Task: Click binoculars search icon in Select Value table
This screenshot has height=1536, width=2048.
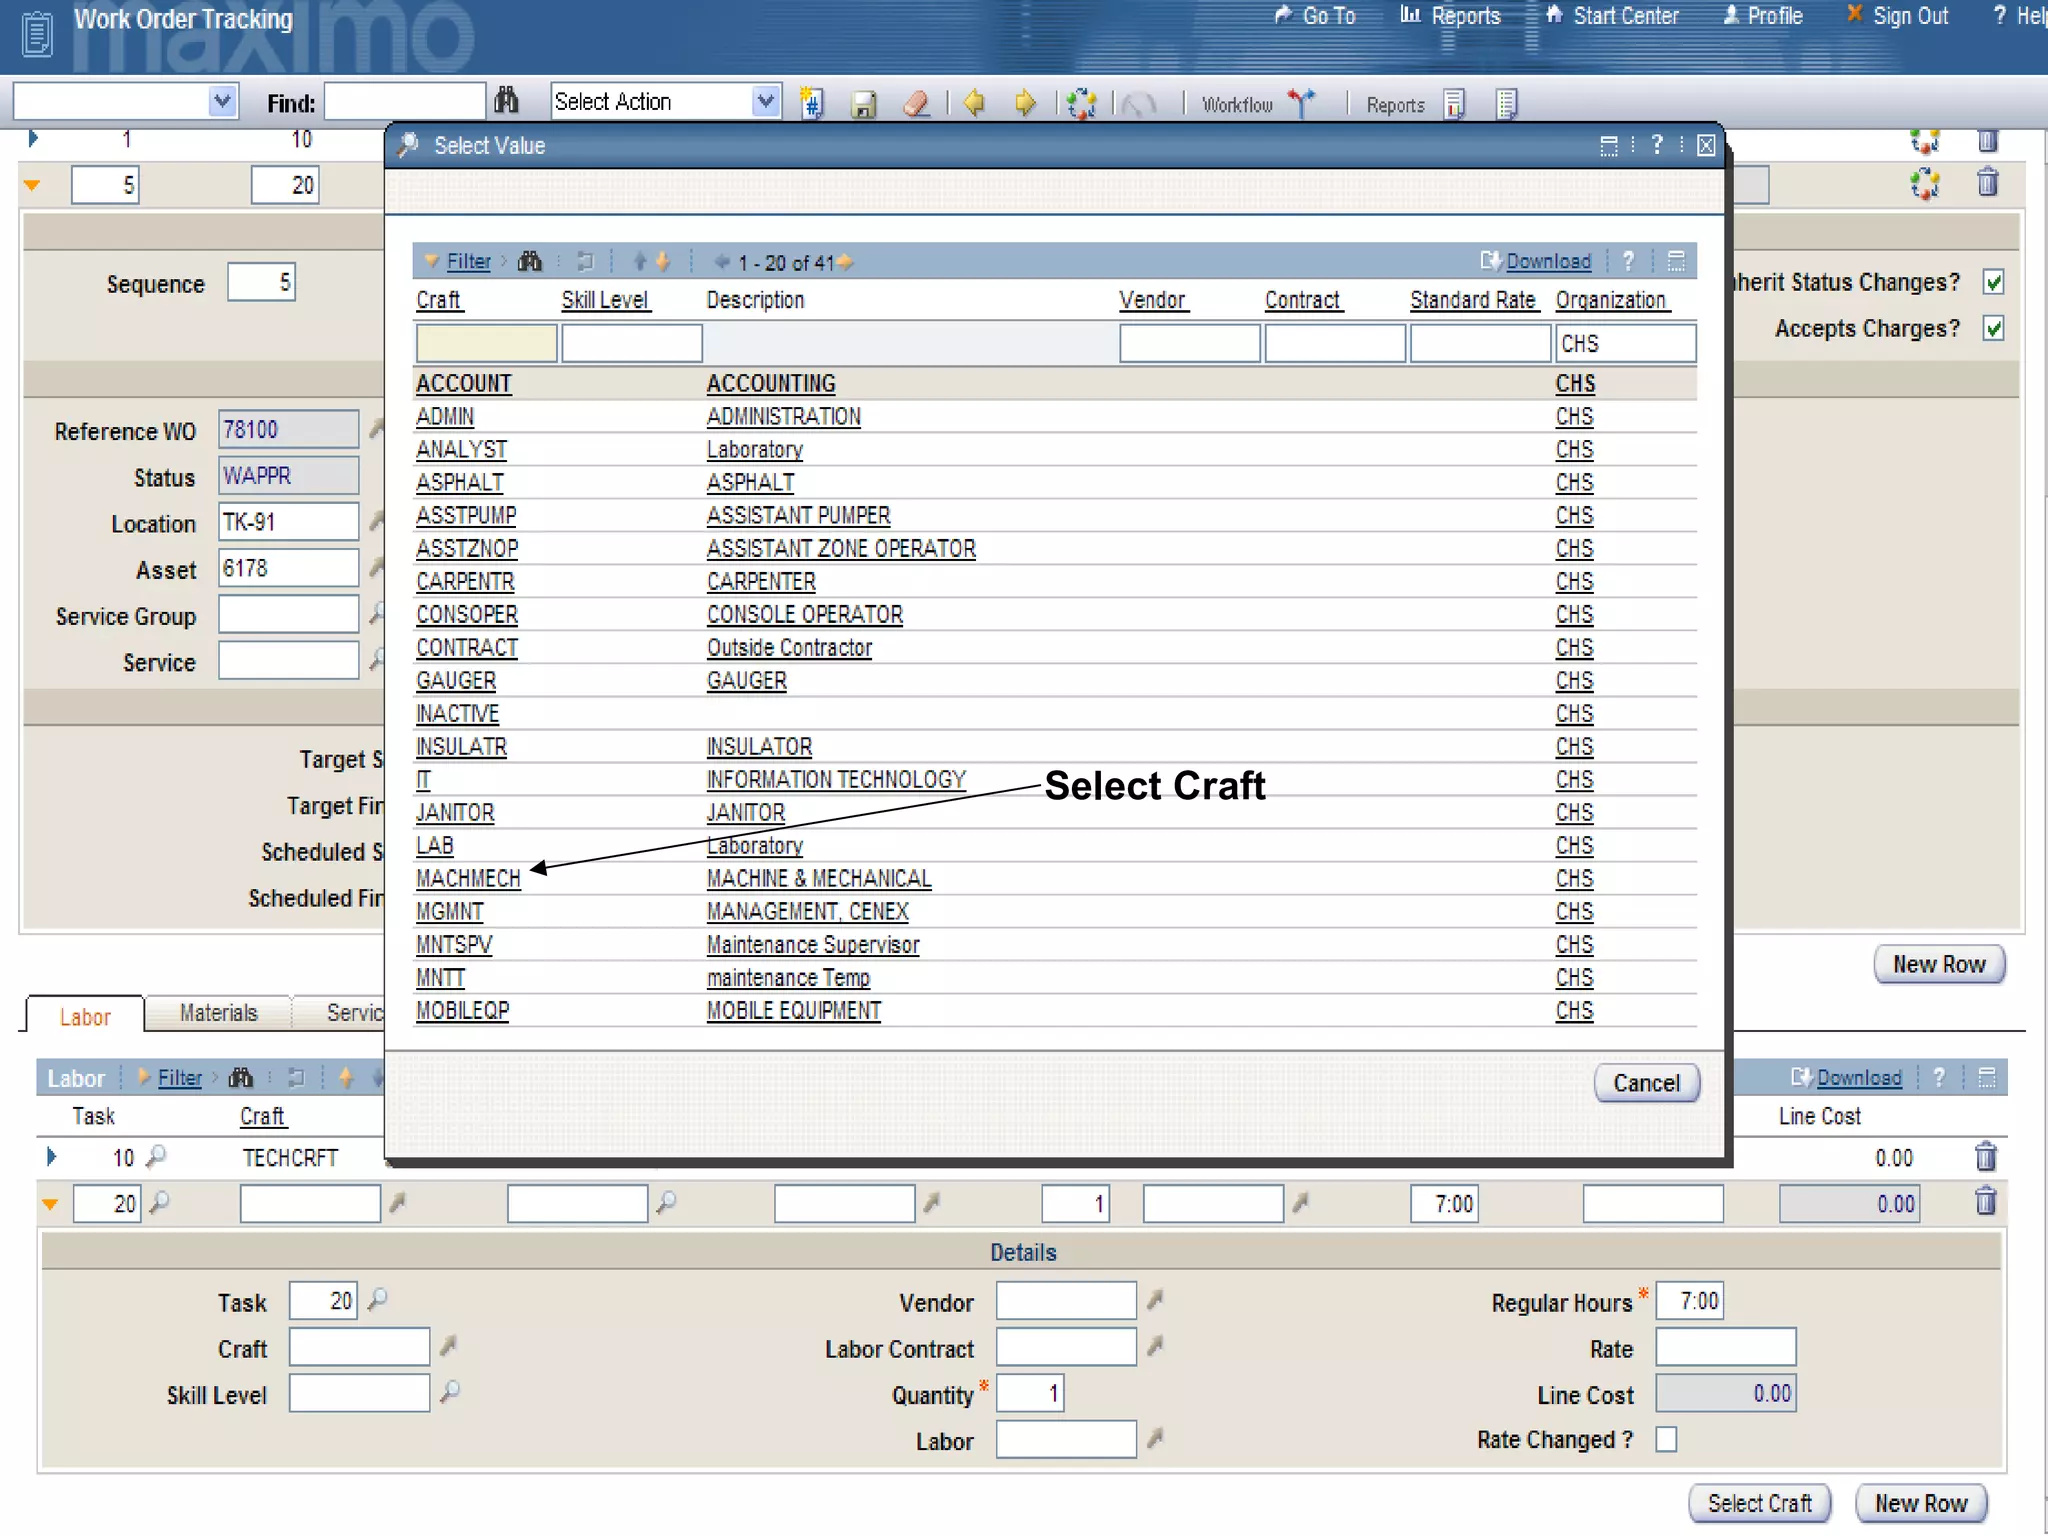Action: click(530, 262)
